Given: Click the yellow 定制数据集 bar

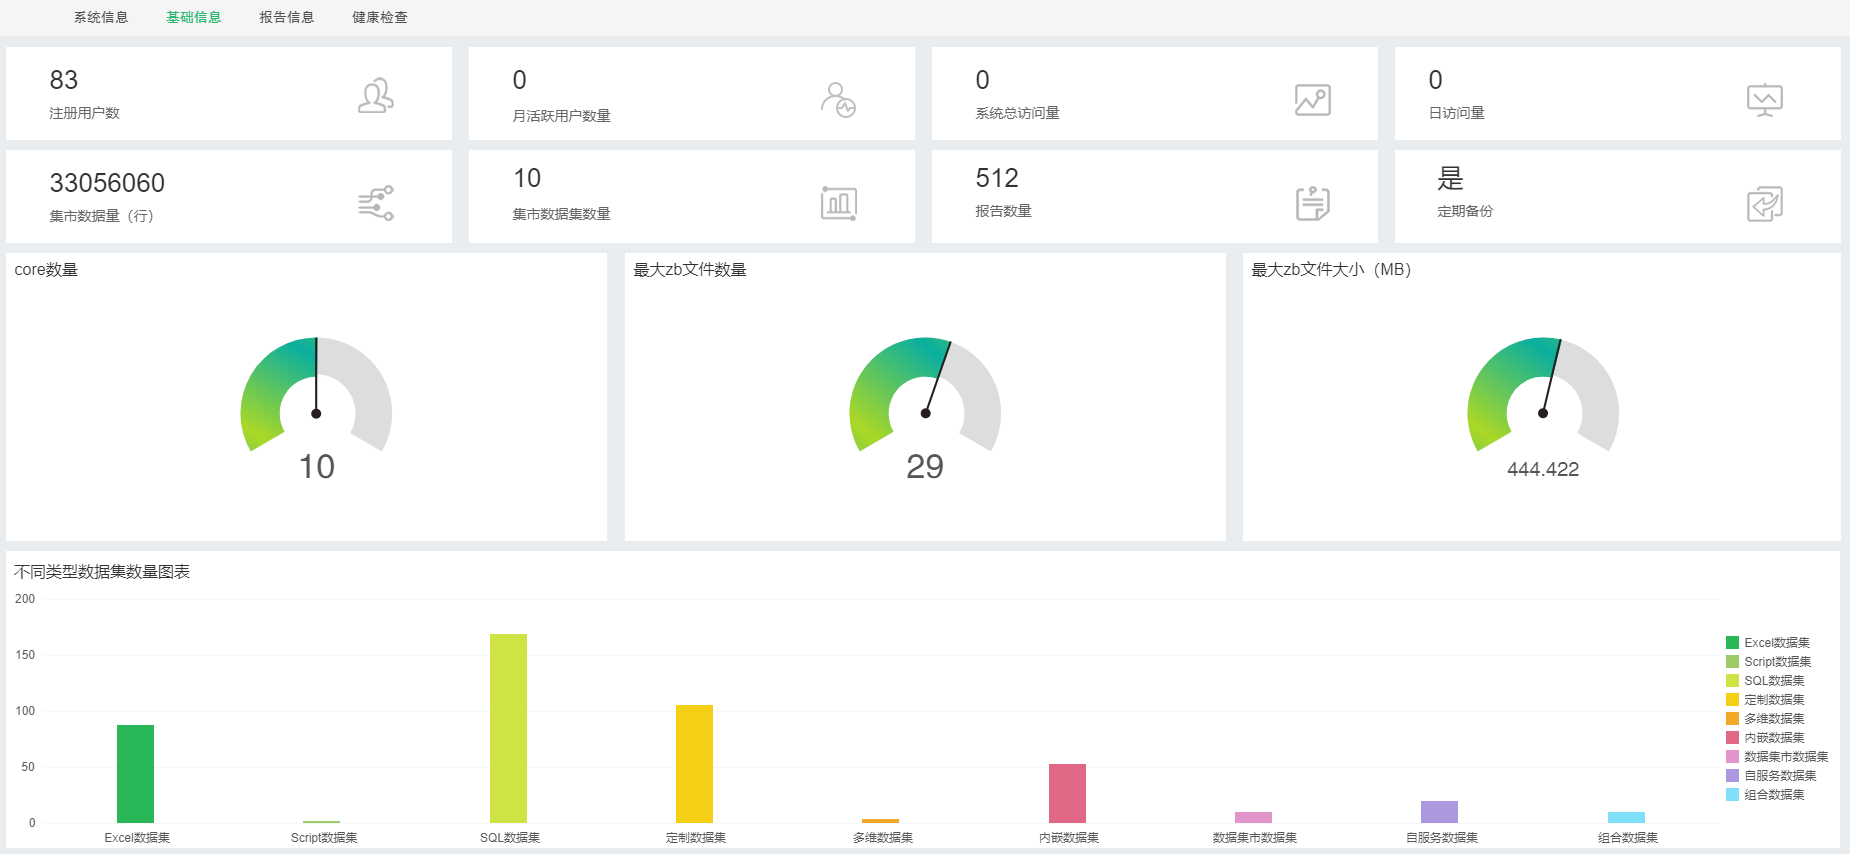Looking at the screenshot, I should [x=694, y=764].
